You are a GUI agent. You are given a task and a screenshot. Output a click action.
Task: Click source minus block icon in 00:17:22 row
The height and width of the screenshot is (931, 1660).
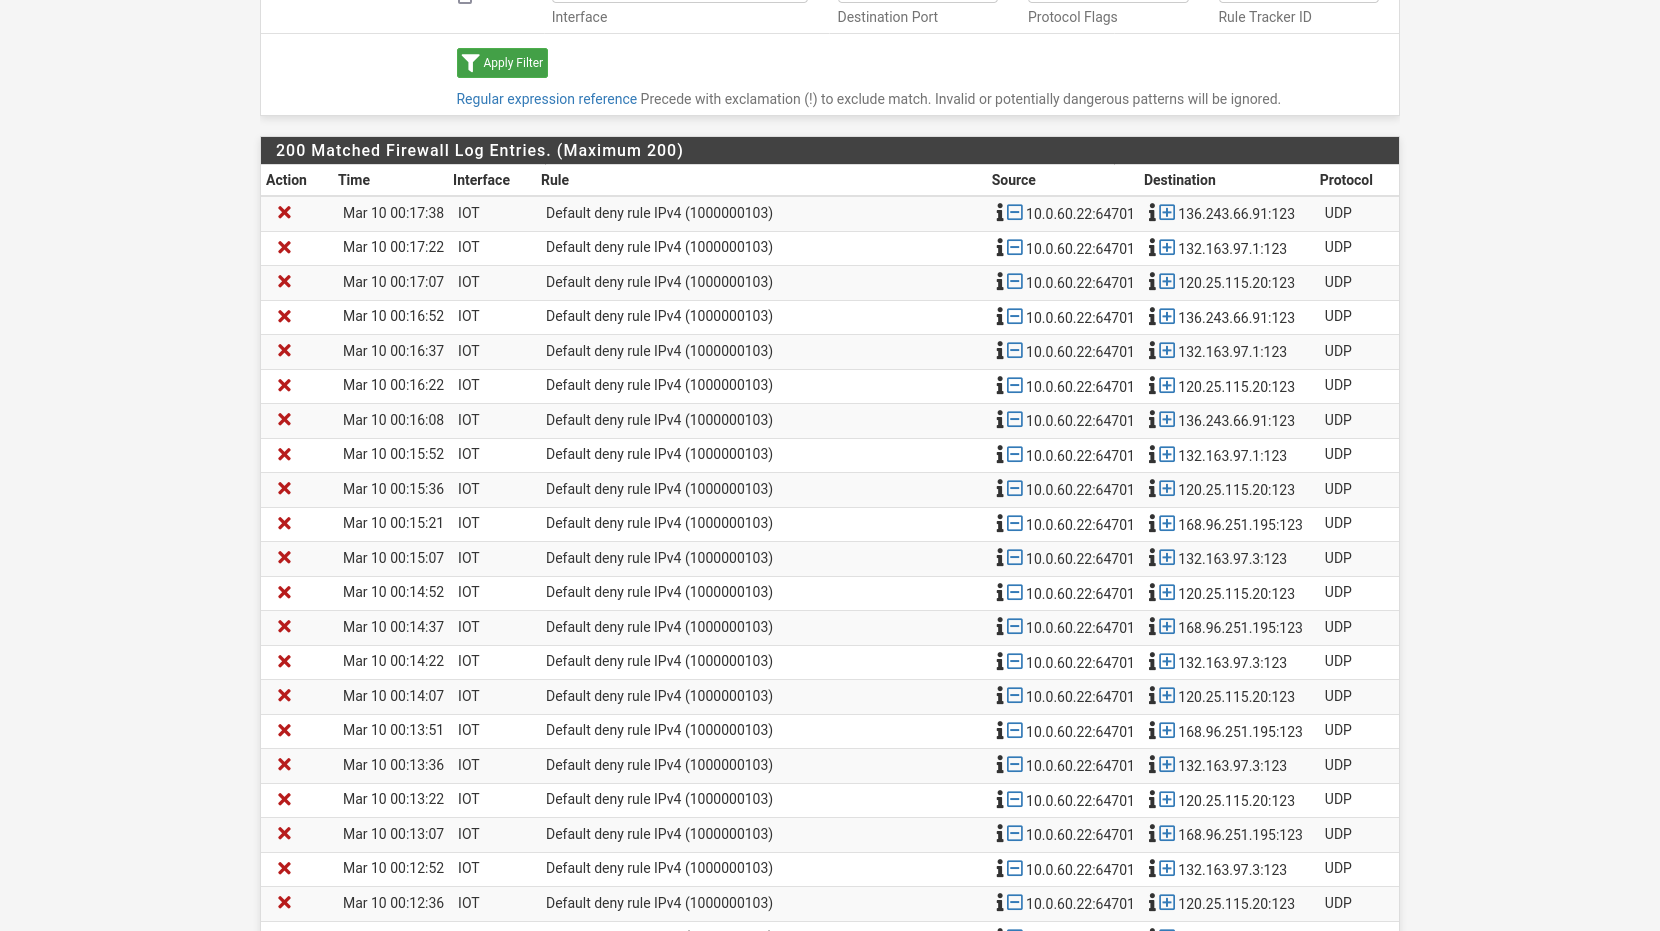click(1014, 247)
